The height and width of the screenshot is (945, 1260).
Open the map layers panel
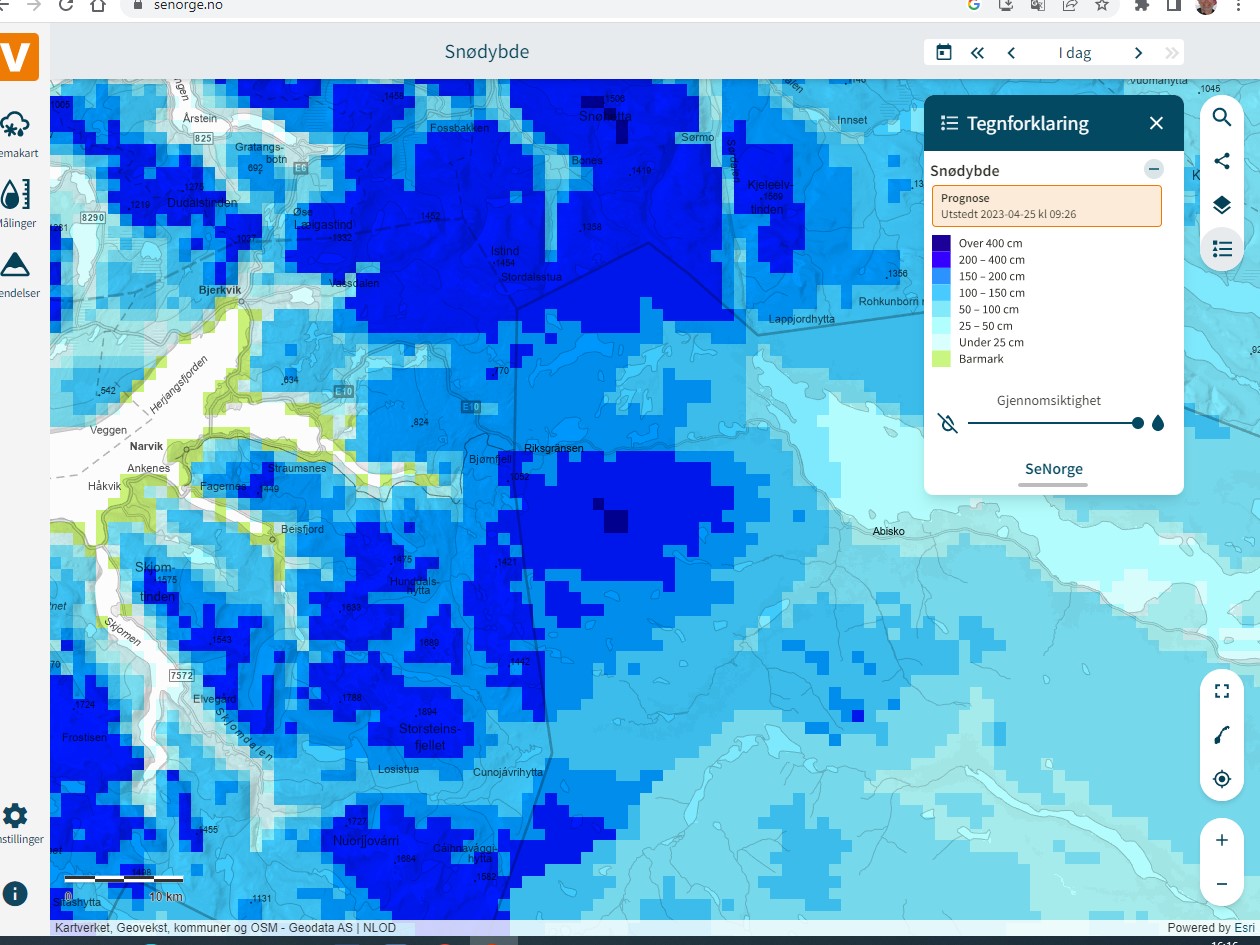click(x=1221, y=205)
